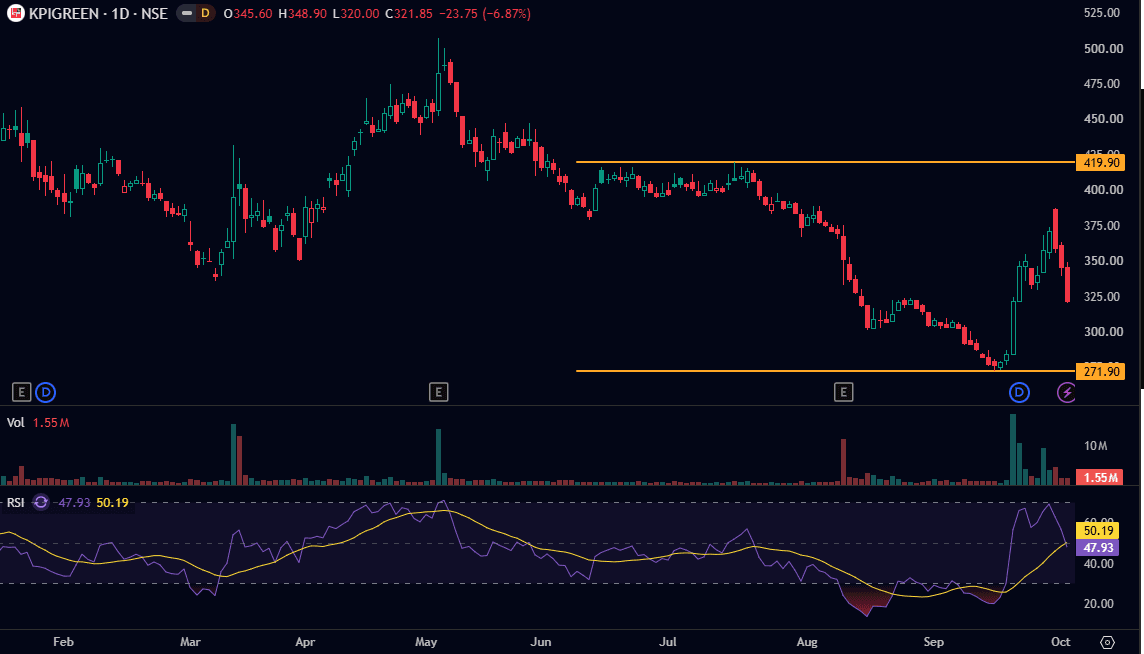Open the earnings E marker in August

pos(843,393)
